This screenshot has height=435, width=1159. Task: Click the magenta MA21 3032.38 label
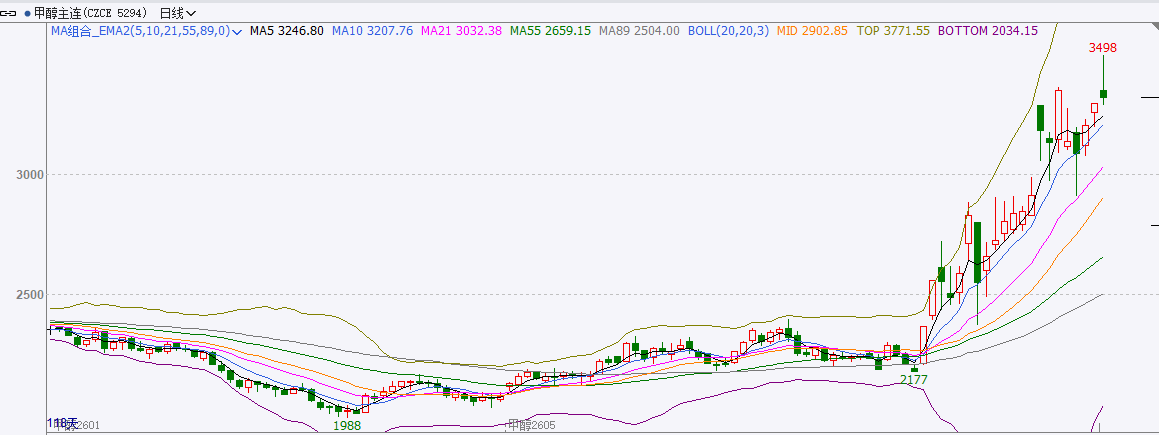[x=461, y=32]
